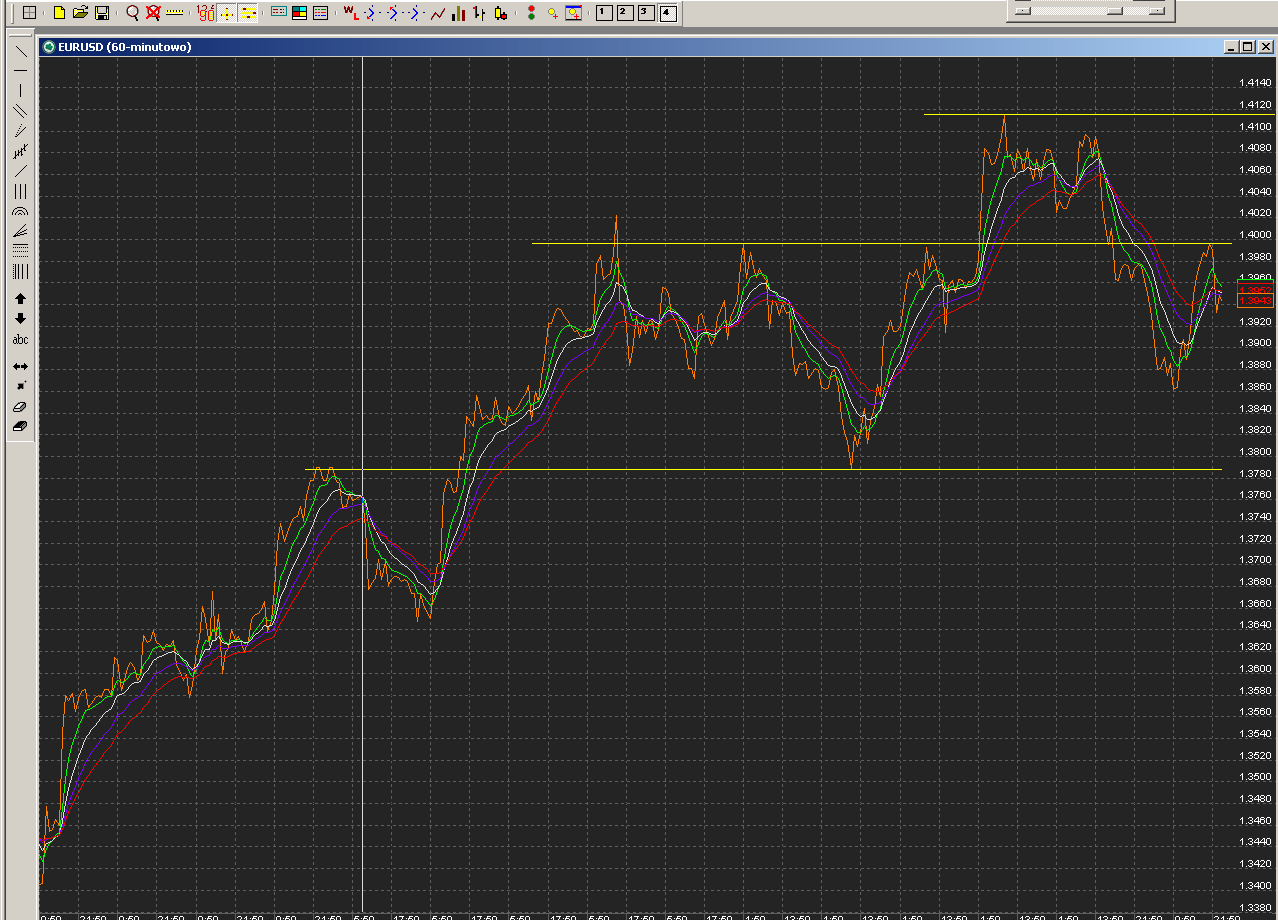Select workspace button 3
The width and height of the screenshot is (1278, 920).
pyautogui.click(x=646, y=12)
